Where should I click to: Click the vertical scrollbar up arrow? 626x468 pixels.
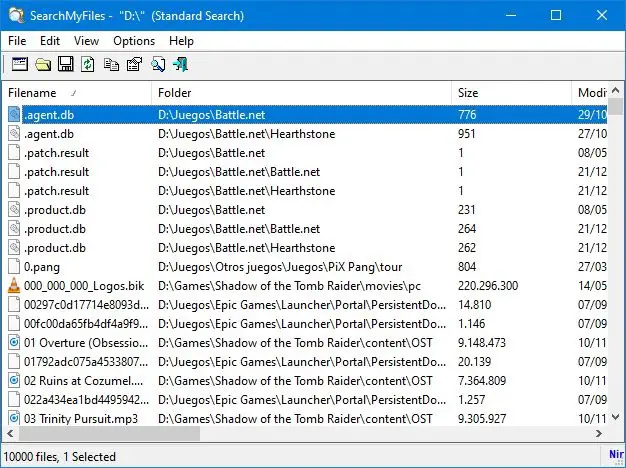[x=616, y=91]
